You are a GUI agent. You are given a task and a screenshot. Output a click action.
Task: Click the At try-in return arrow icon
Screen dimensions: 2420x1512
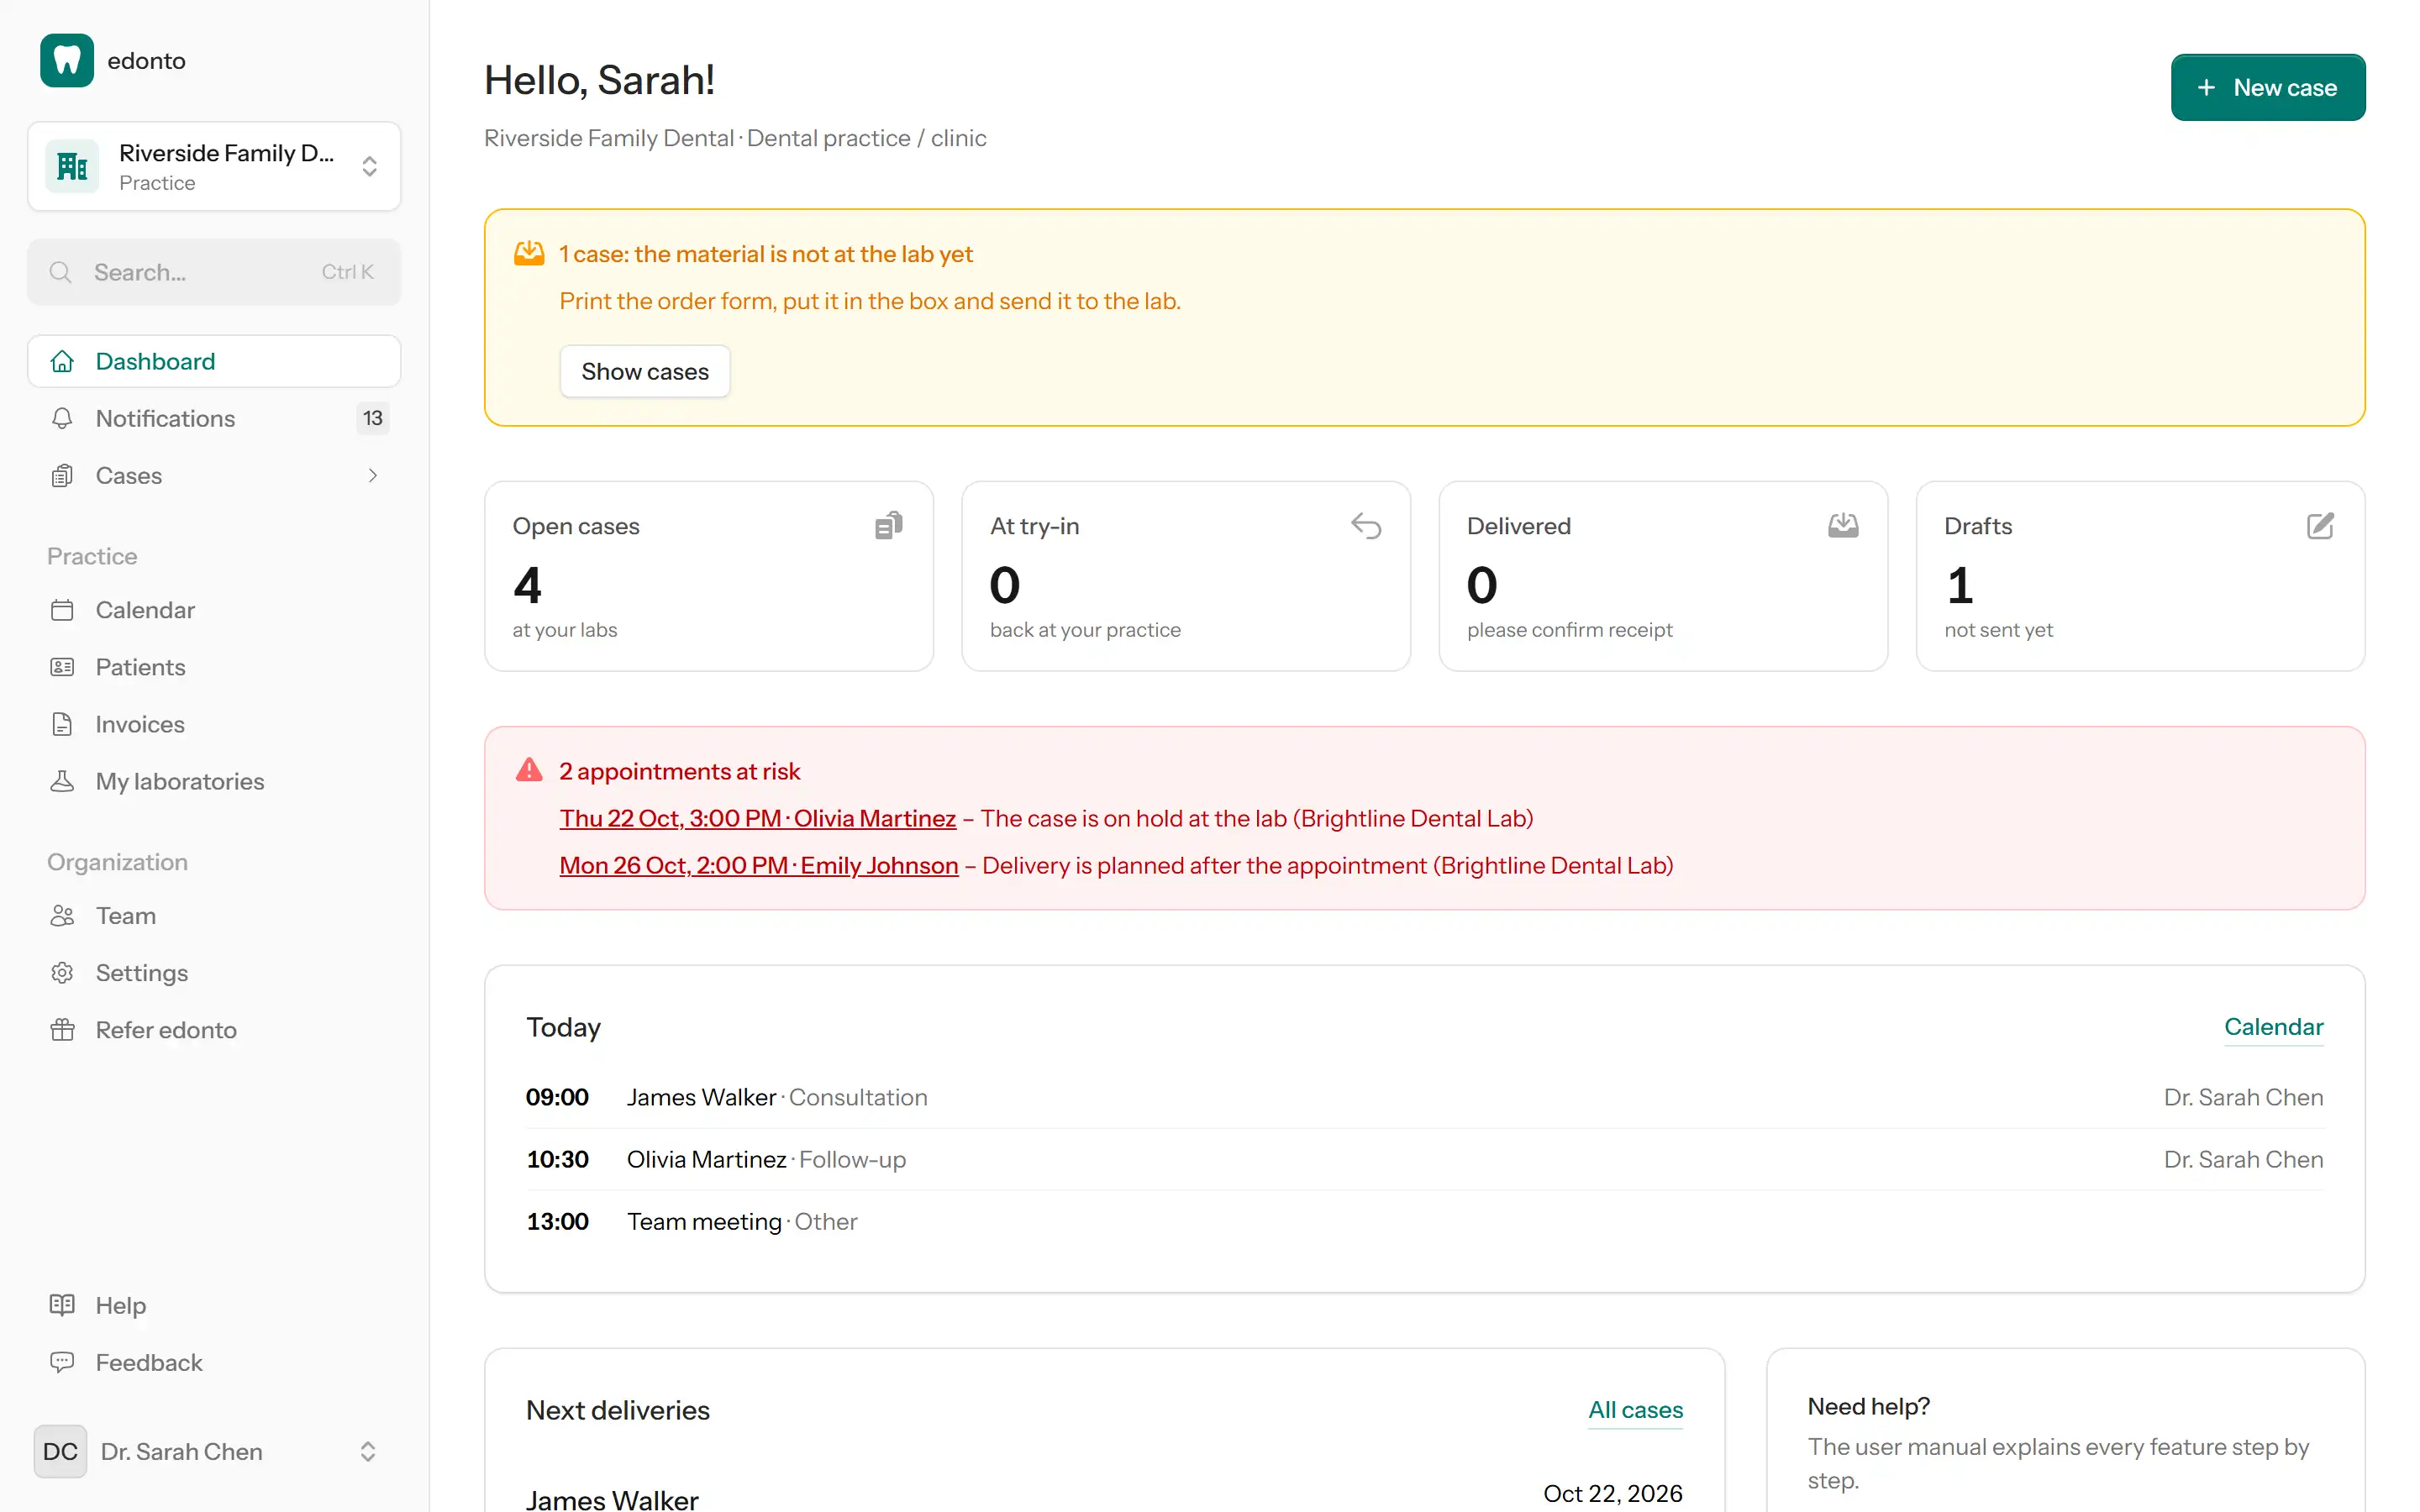tap(1366, 525)
